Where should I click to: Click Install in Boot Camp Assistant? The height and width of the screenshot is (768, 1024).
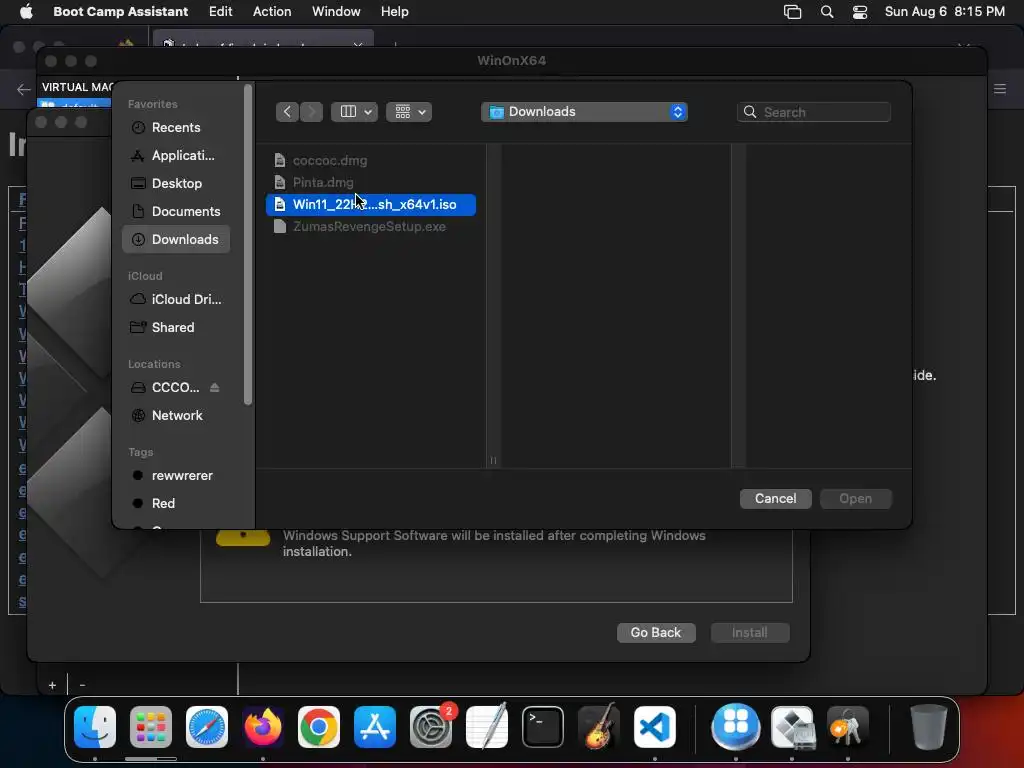[x=750, y=632]
